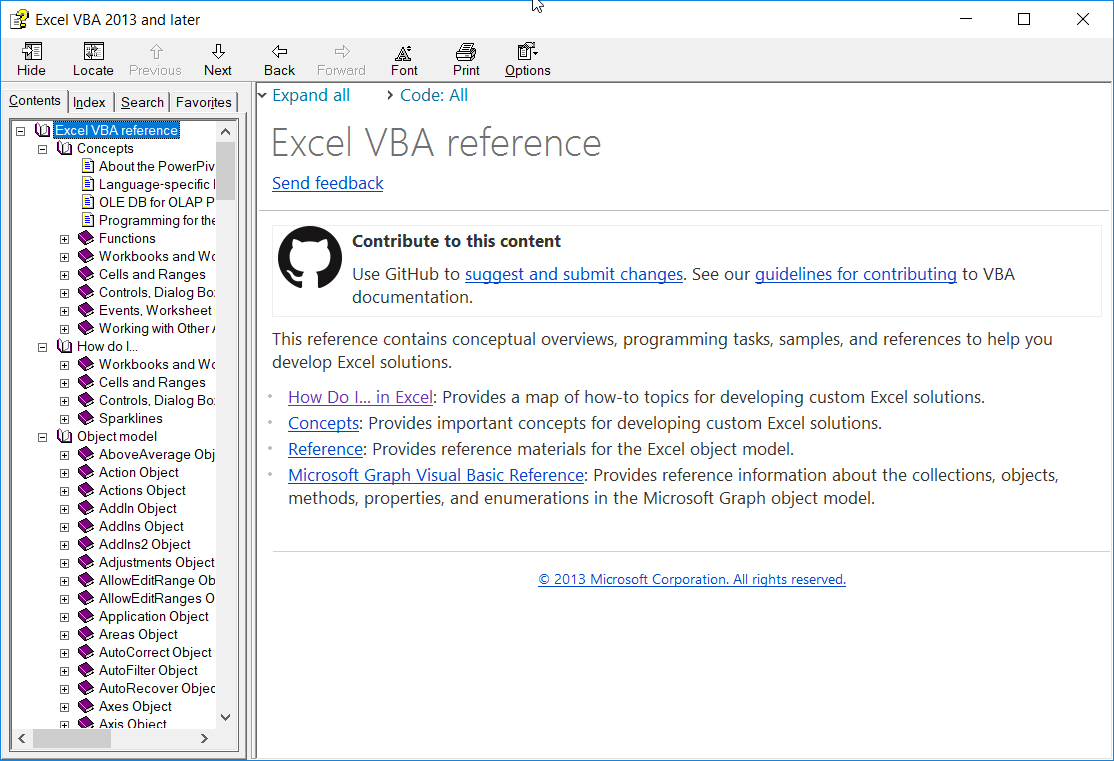This screenshot has width=1114, height=761.
Task: Expand the AddIn Object node
Action: coord(64,509)
